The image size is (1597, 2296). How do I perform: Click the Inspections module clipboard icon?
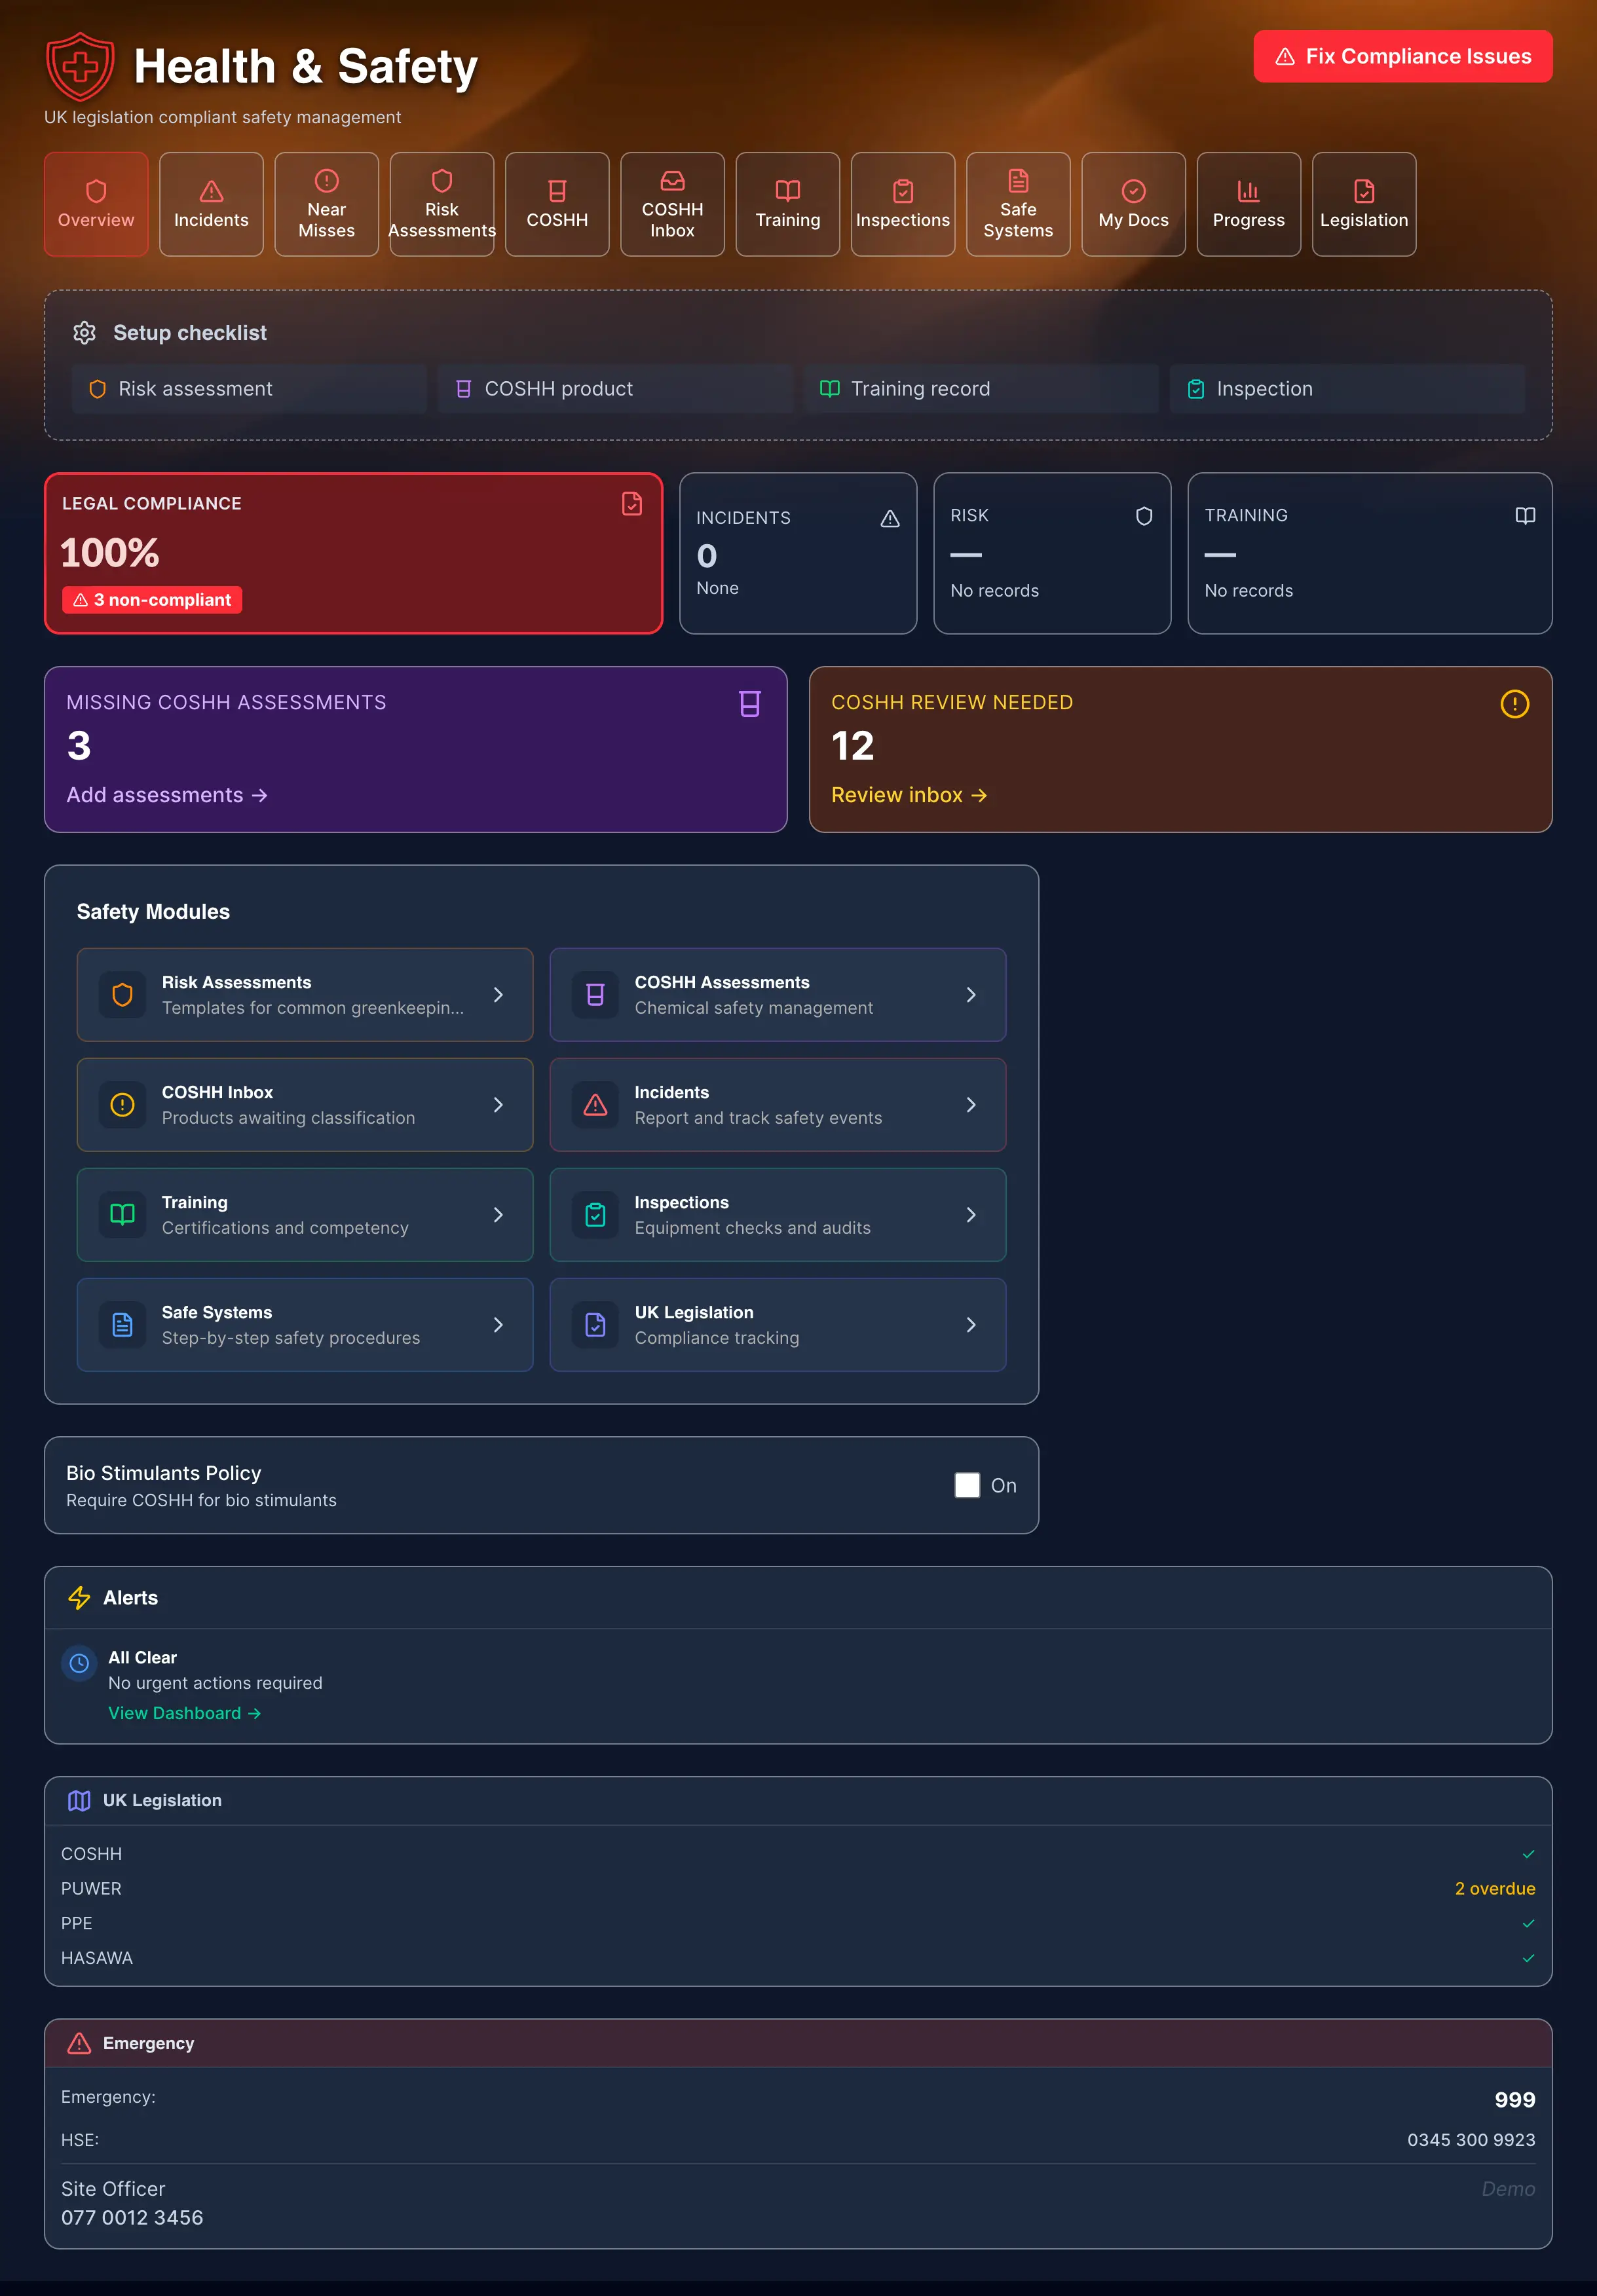point(595,1215)
